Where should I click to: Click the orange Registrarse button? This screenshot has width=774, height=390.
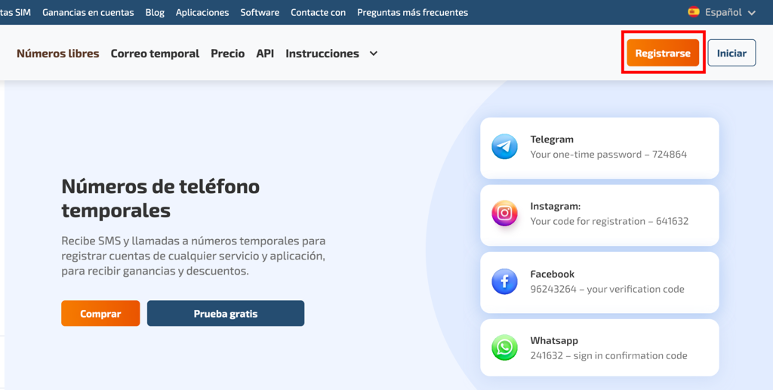pos(663,53)
